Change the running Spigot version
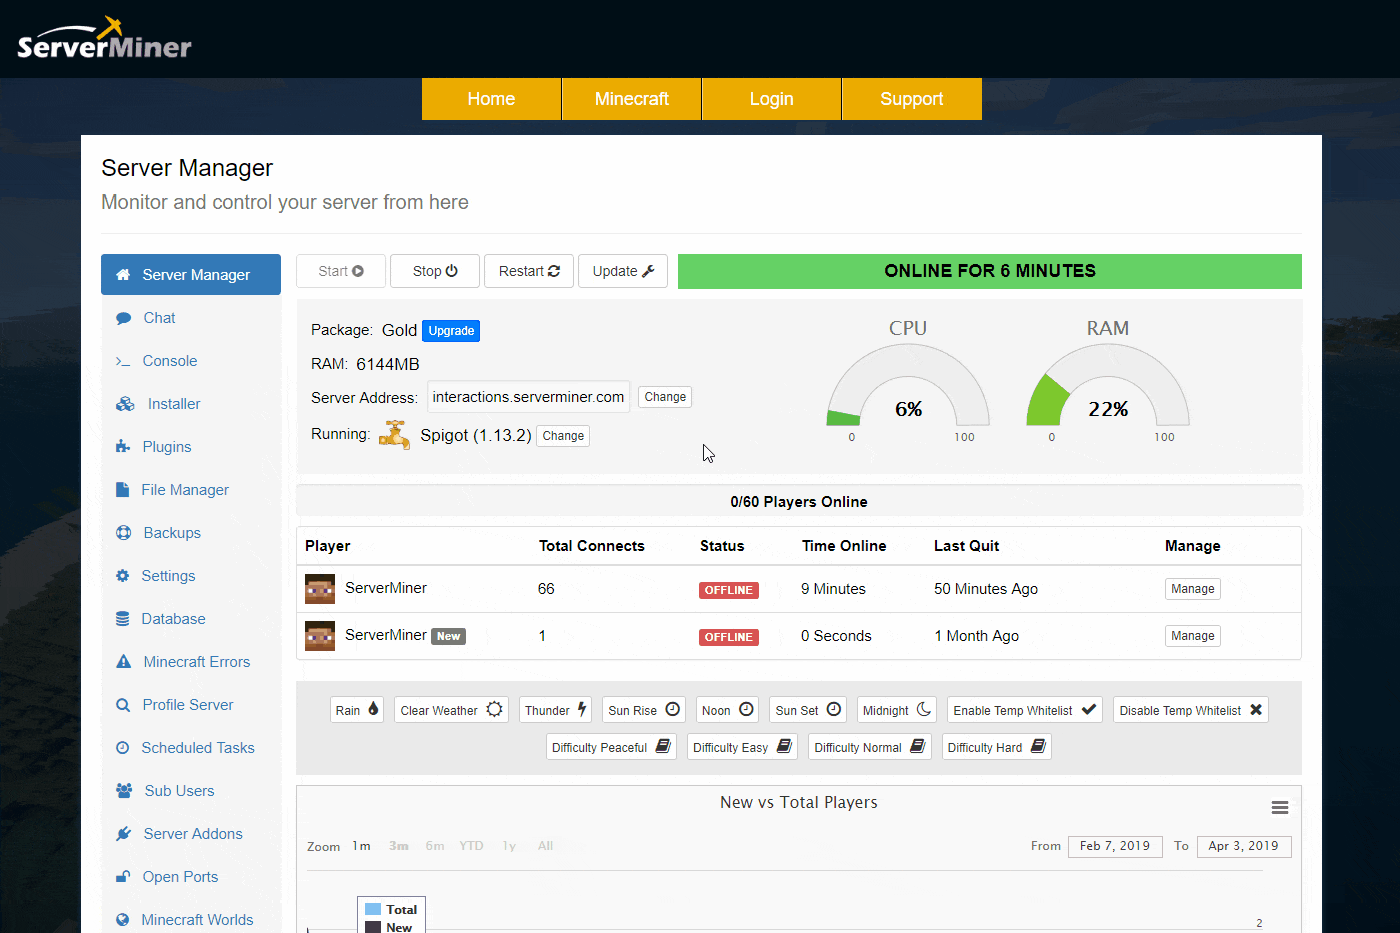The image size is (1400, 933). click(563, 436)
